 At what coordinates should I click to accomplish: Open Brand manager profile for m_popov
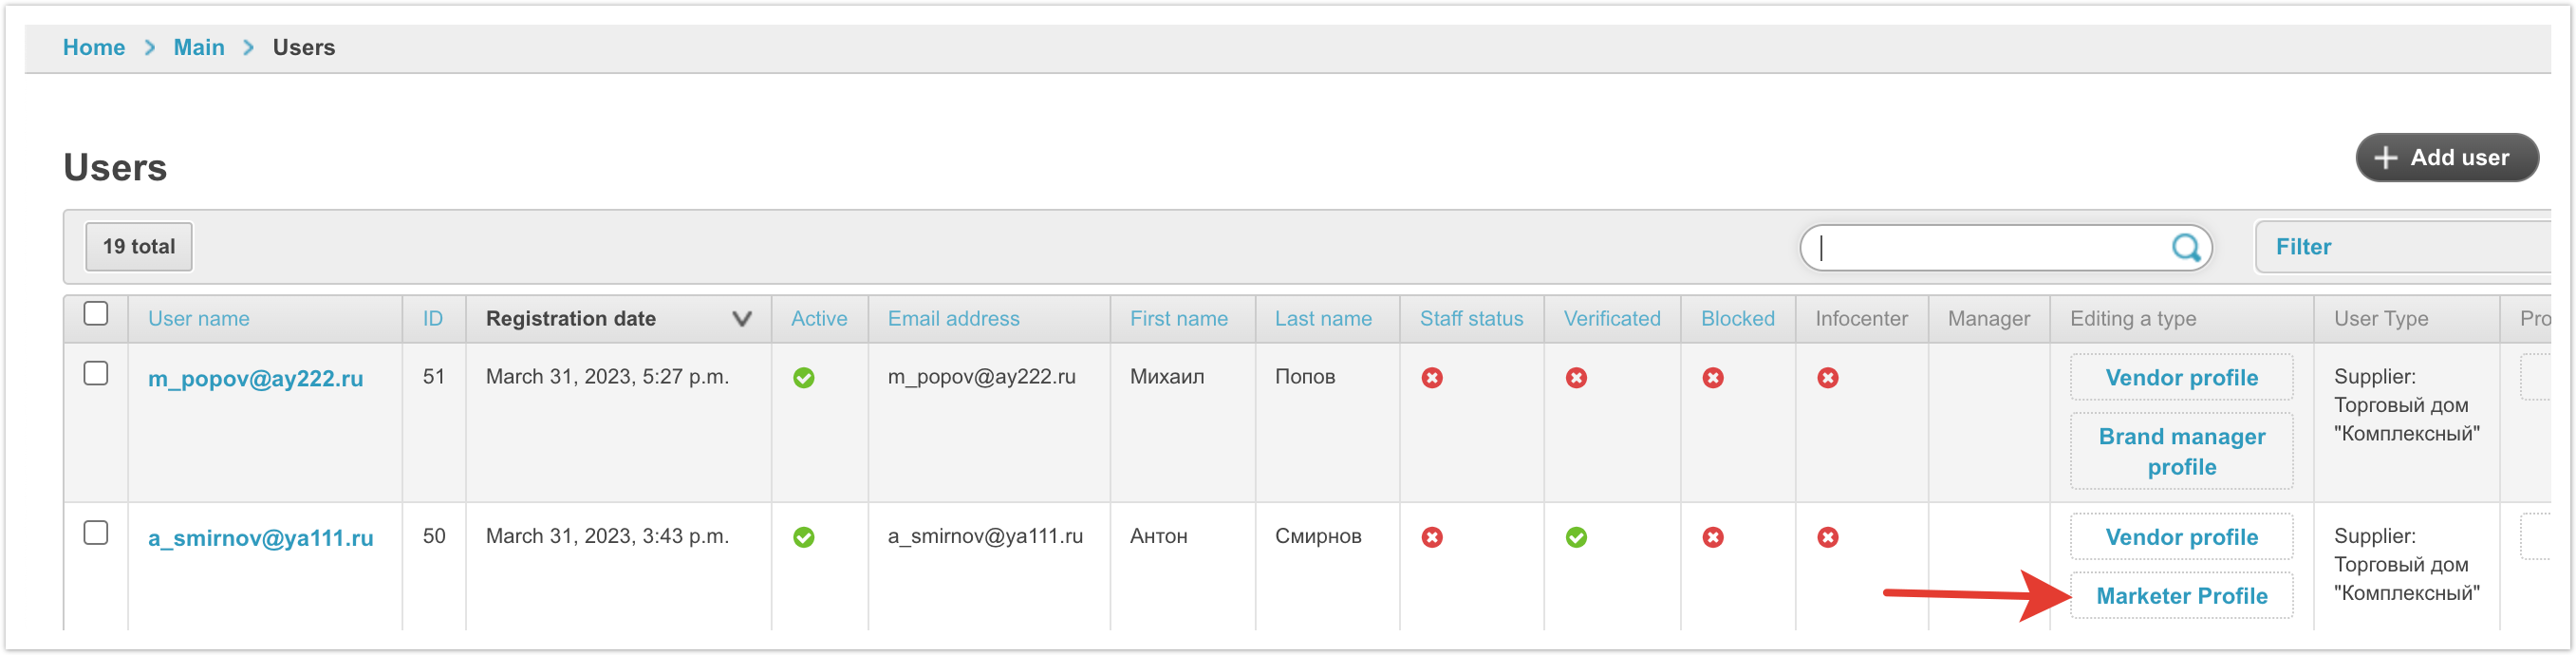(x=2180, y=452)
